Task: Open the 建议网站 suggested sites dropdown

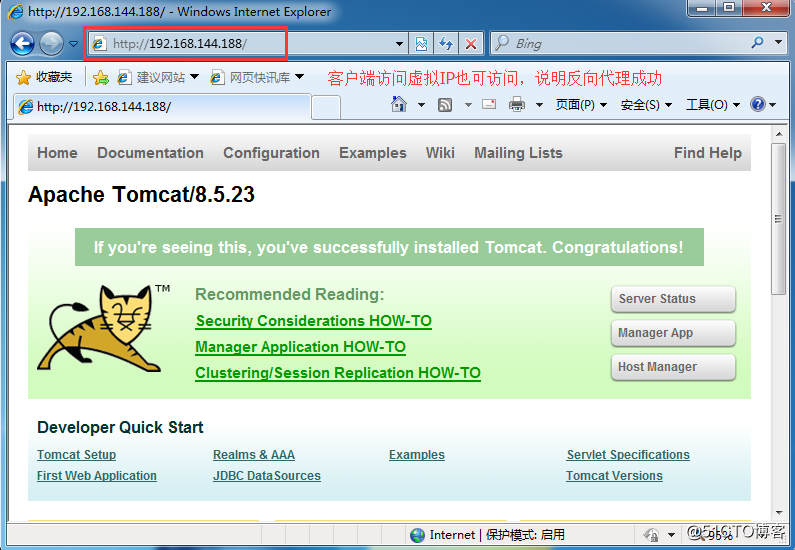Action: 158,78
